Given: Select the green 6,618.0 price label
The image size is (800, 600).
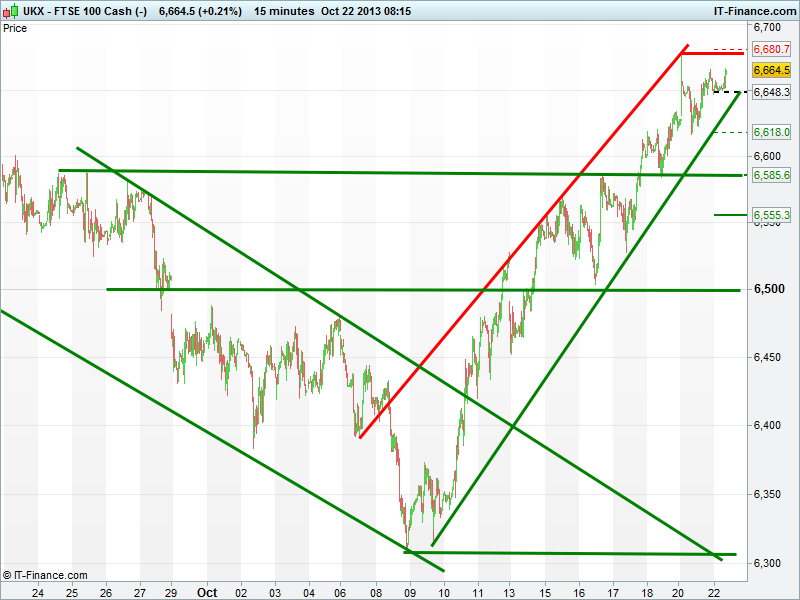Looking at the screenshot, I should click(x=771, y=132).
